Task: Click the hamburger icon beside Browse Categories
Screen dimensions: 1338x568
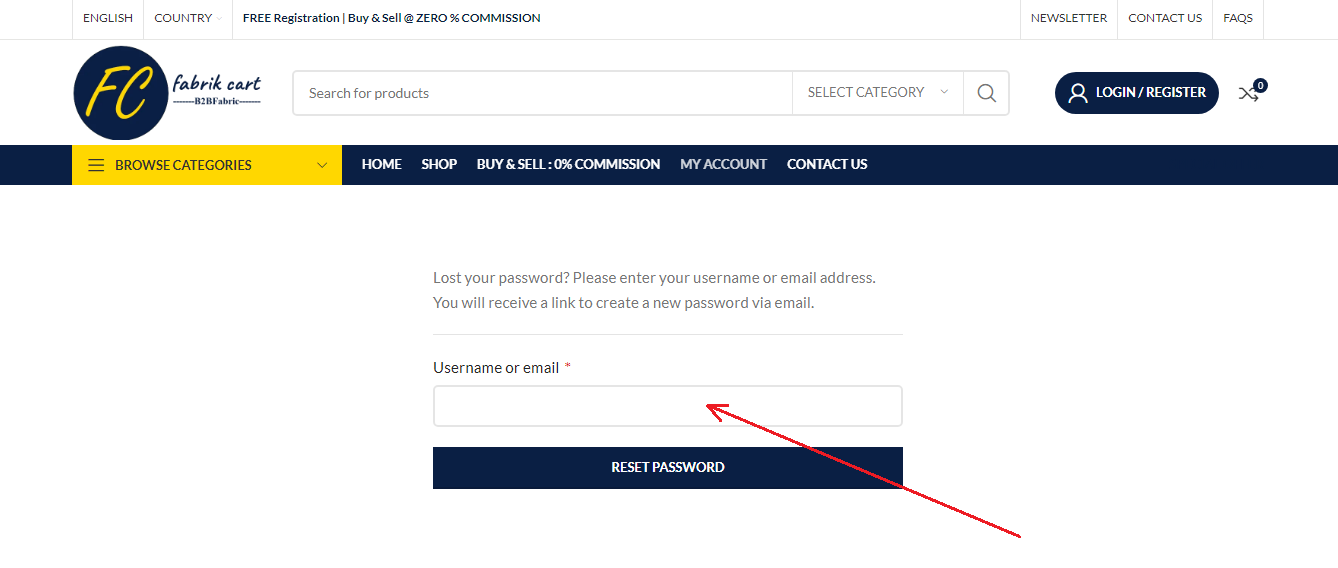Action: (96, 166)
